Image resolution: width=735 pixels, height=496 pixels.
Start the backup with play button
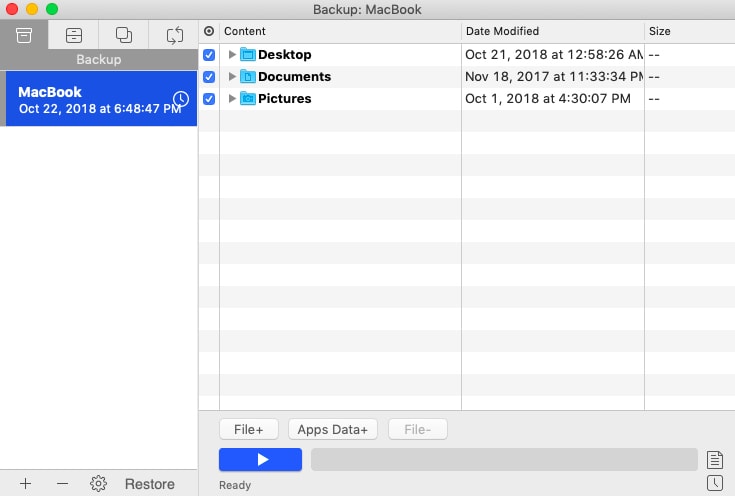coord(261,459)
